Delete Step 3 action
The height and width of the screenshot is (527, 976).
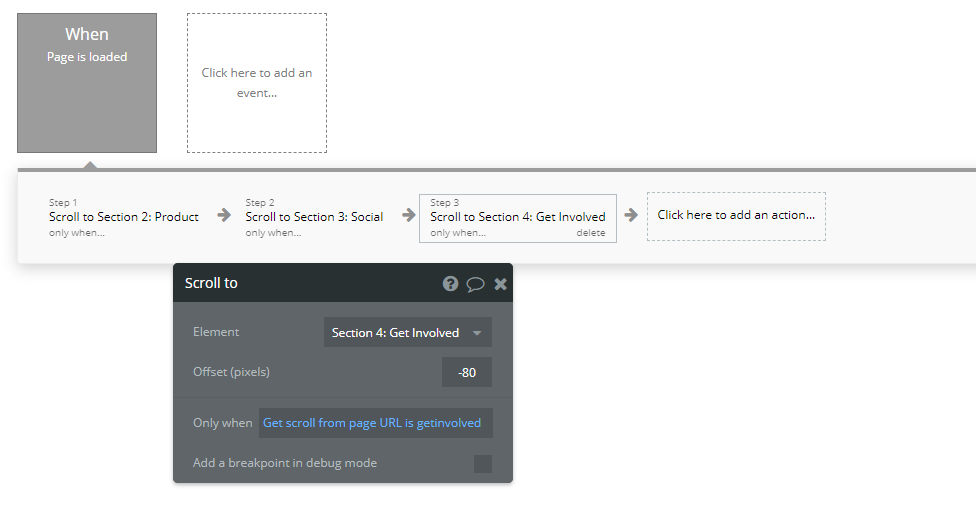pyautogui.click(x=591, y=233)
